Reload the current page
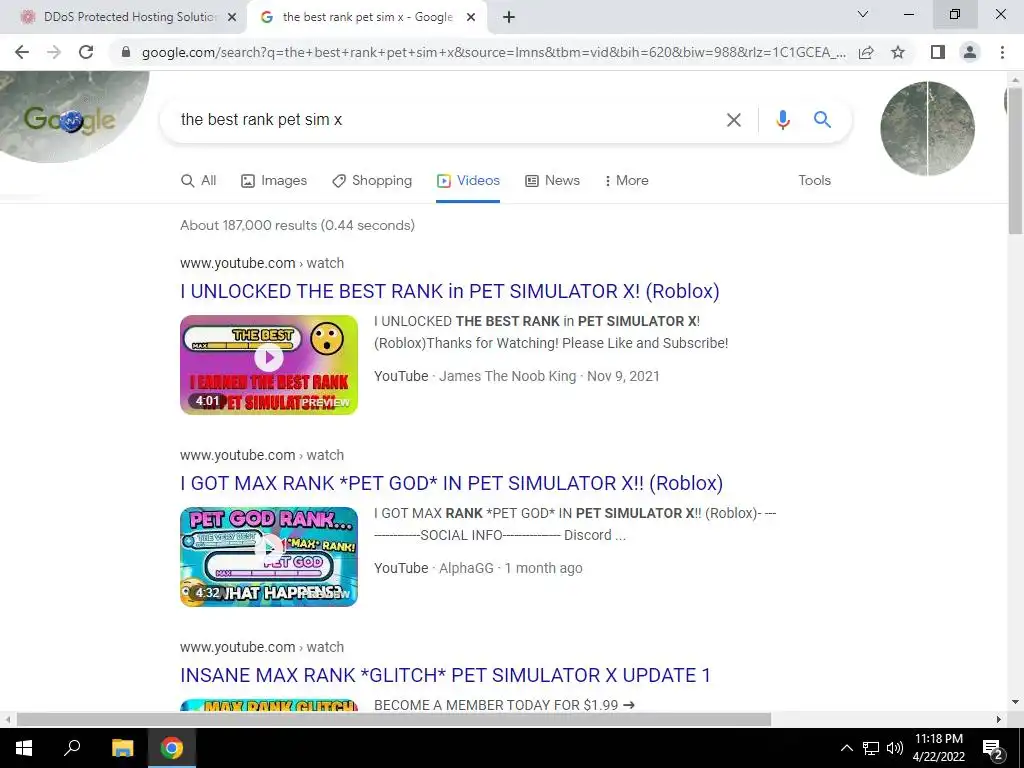The width and height of the screenshot is (1024, 768). click(x=86, y=52)
